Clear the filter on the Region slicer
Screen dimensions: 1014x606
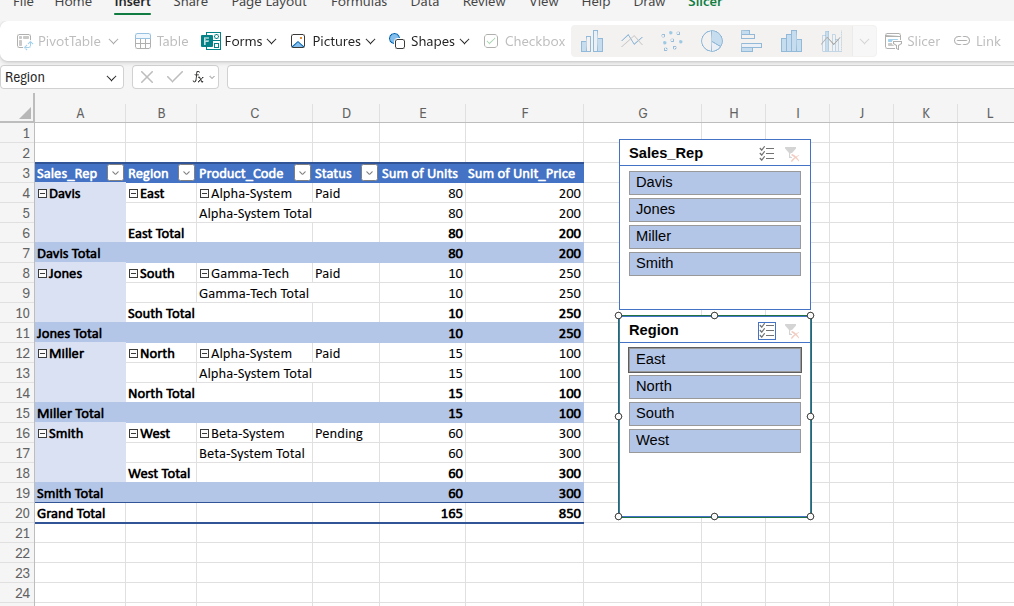(793, 330)
